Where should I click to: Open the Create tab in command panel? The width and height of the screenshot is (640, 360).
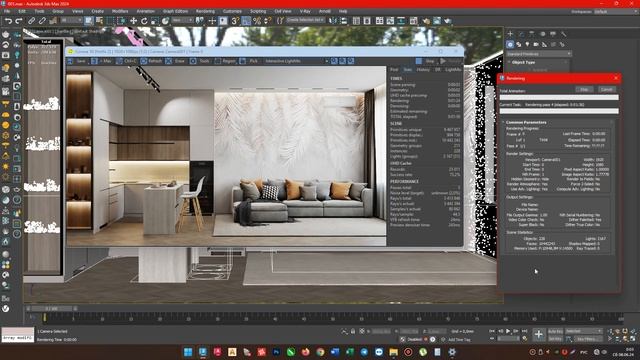coord(510,34)
